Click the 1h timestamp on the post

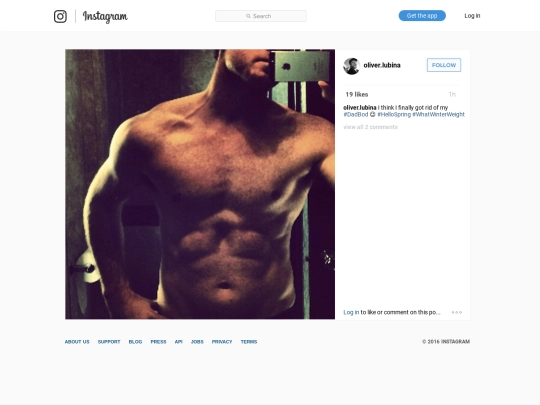pos(452,94)
